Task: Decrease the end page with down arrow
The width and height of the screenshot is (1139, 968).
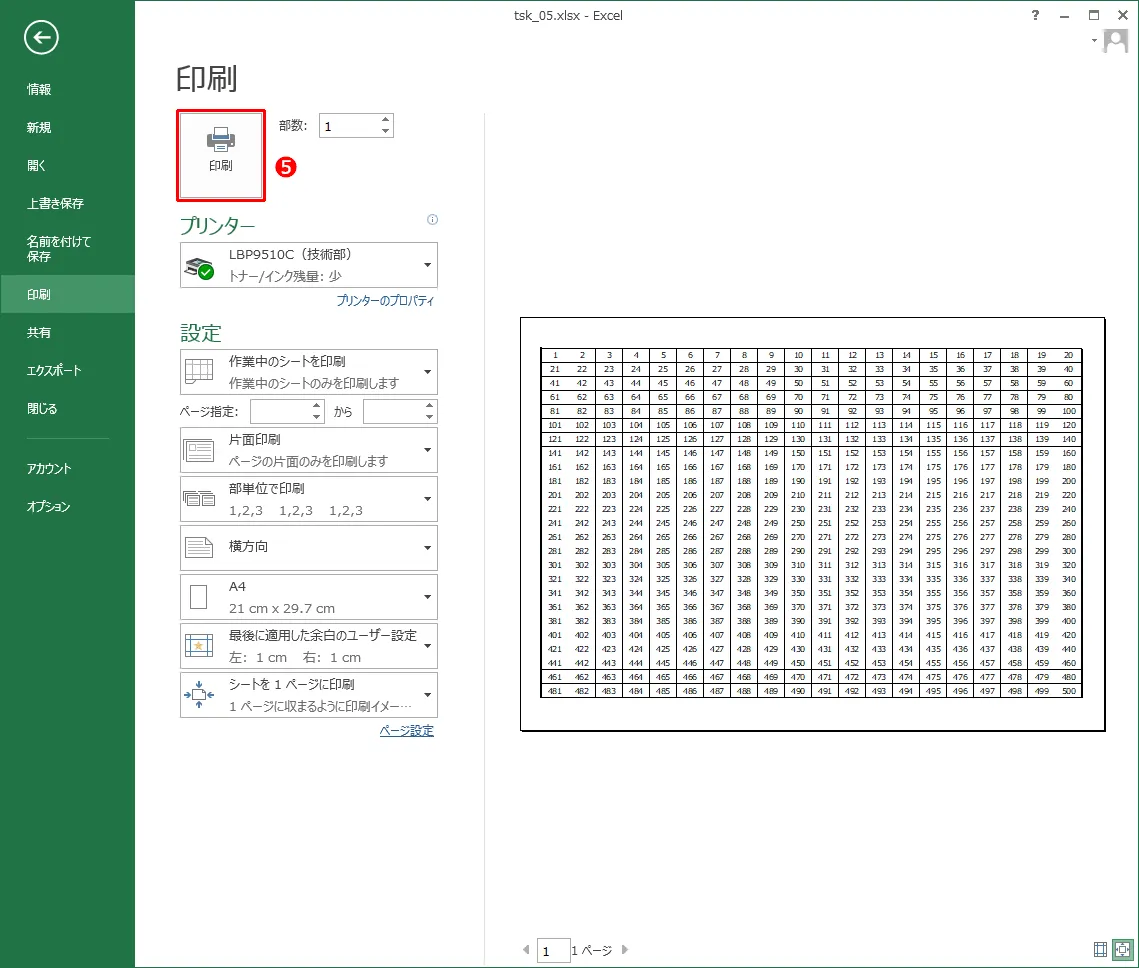Action: click(430, 418)
